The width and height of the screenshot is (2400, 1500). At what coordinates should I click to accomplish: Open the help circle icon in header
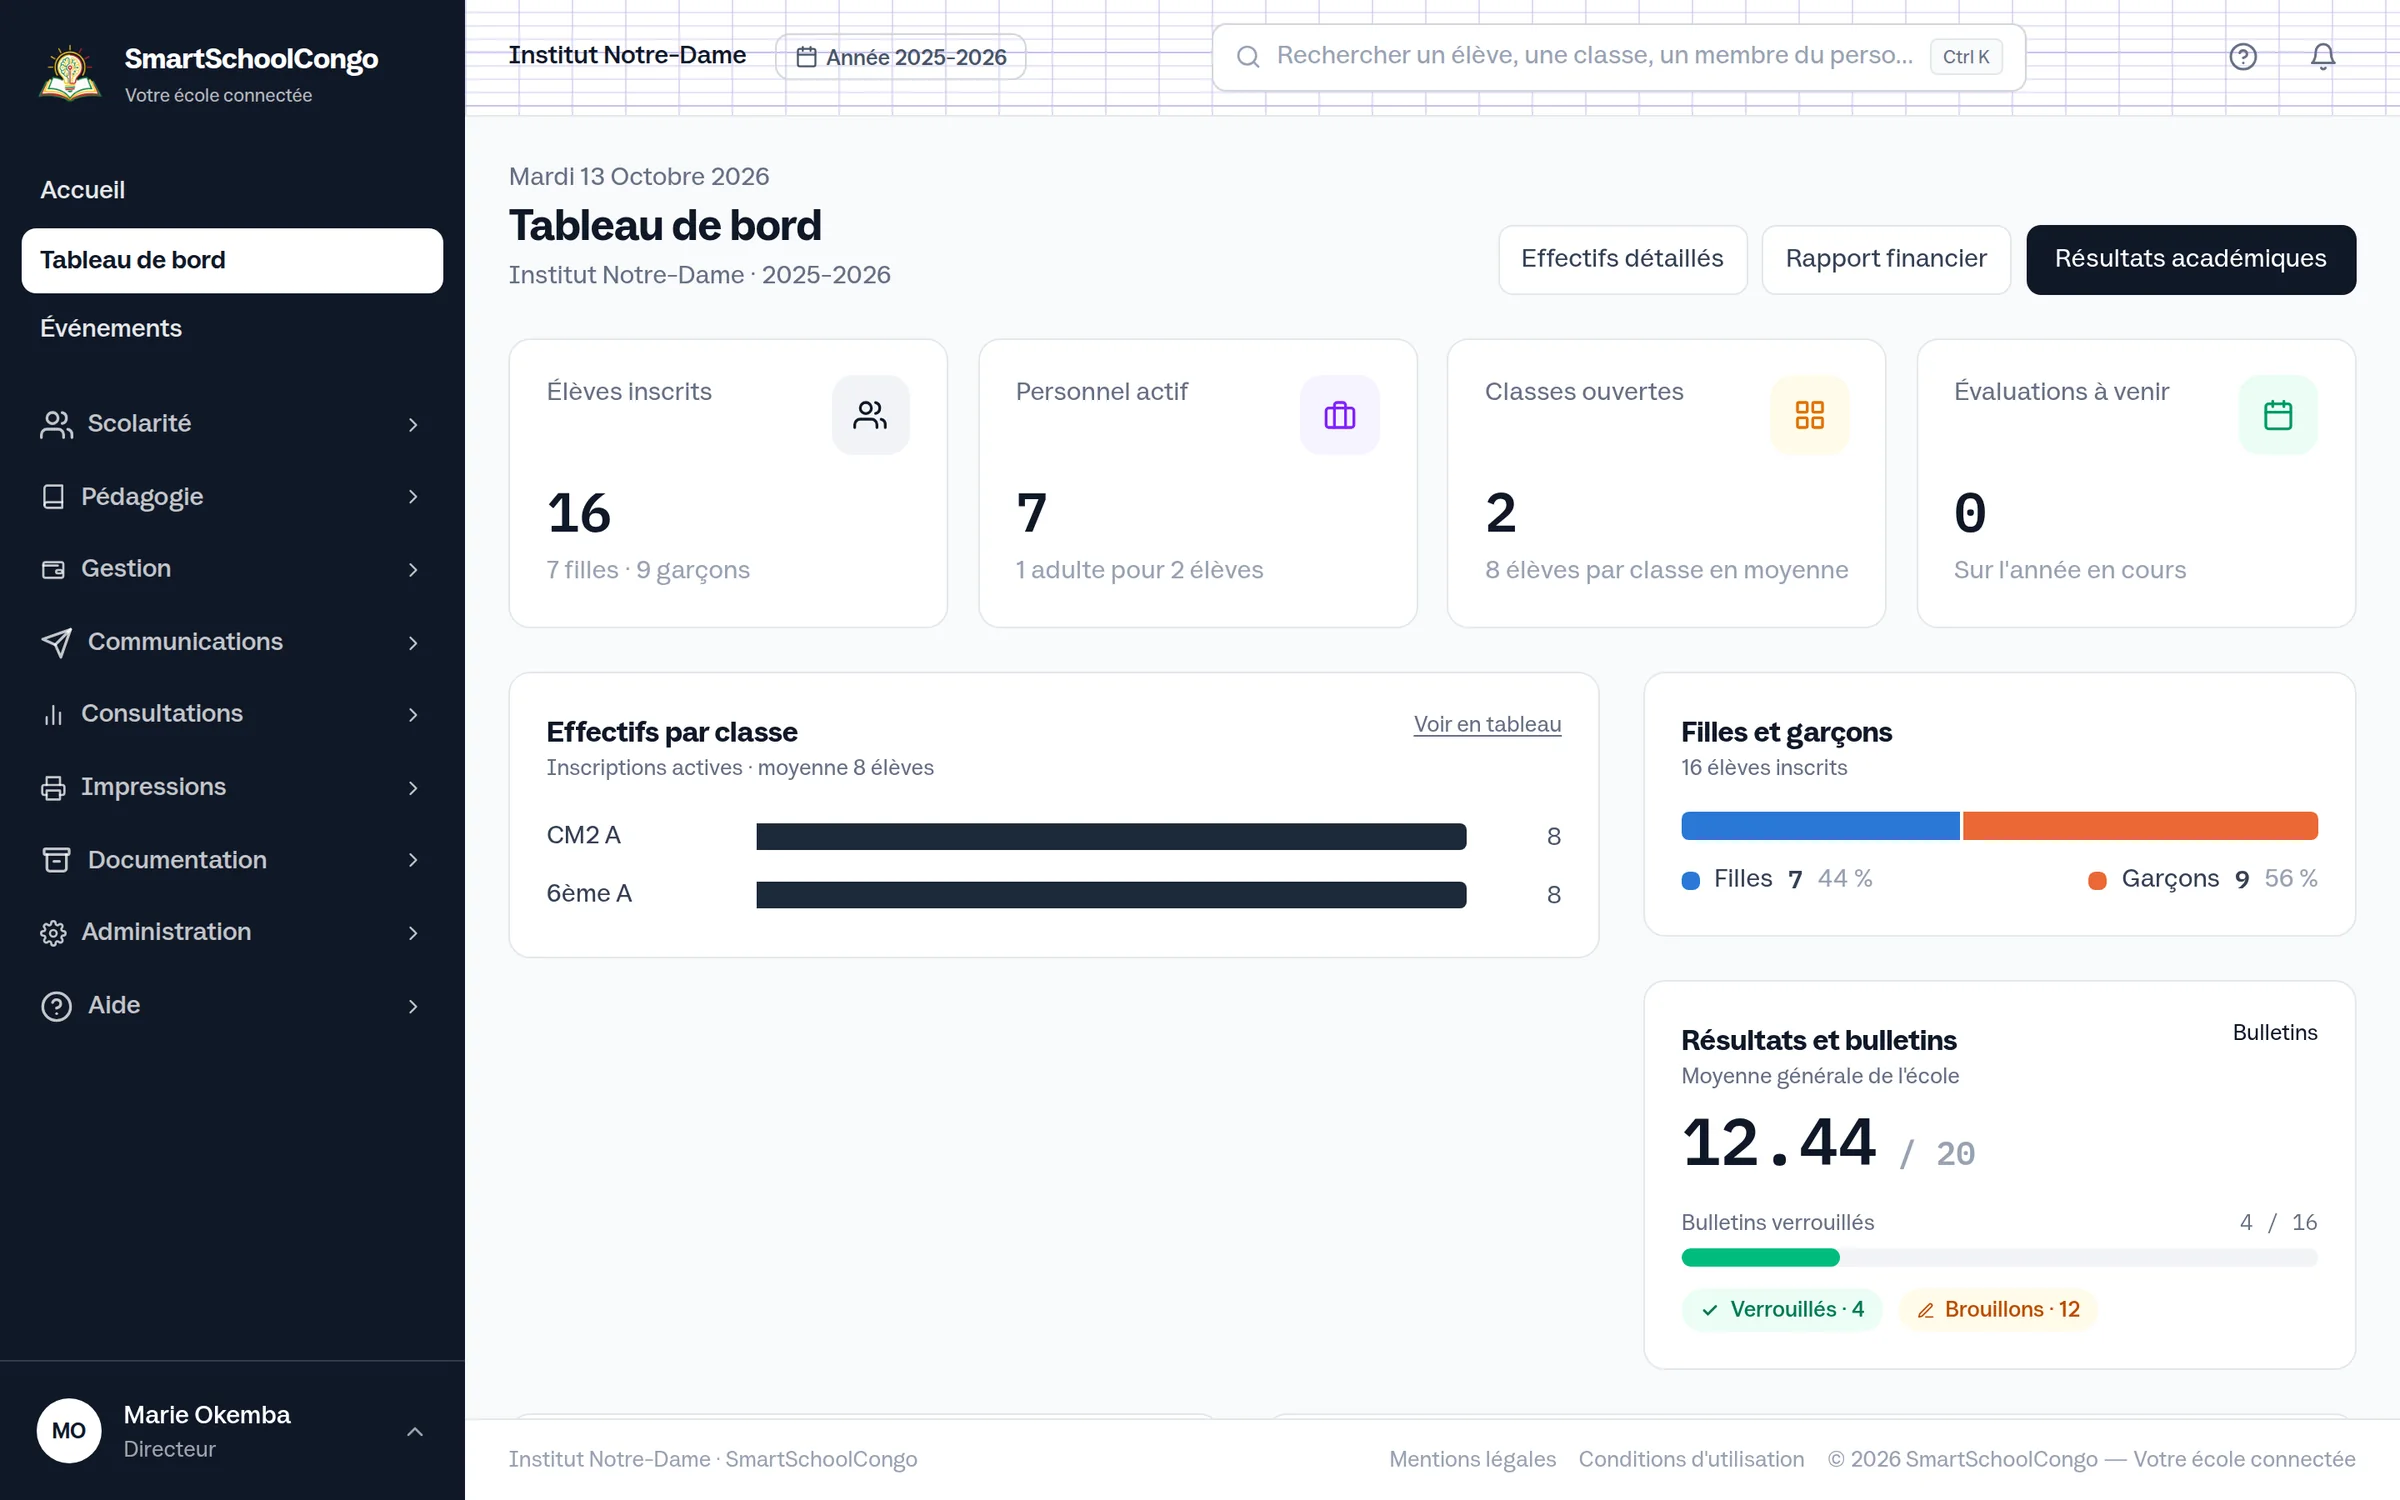(2243, 57)
